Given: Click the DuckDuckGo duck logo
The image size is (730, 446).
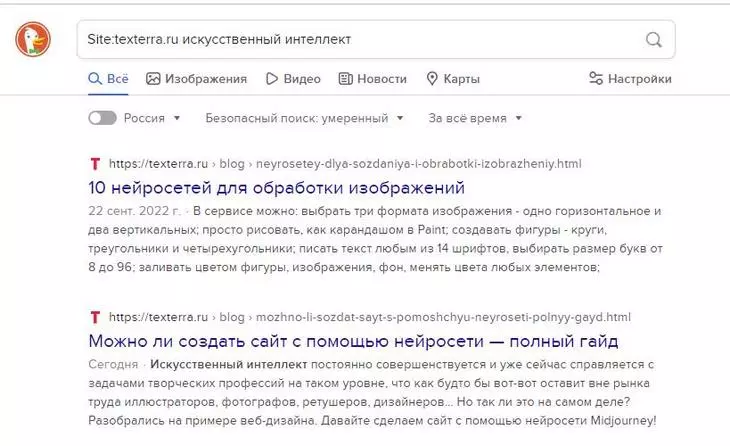Looking at the screenshot, I should pos(33,39).
